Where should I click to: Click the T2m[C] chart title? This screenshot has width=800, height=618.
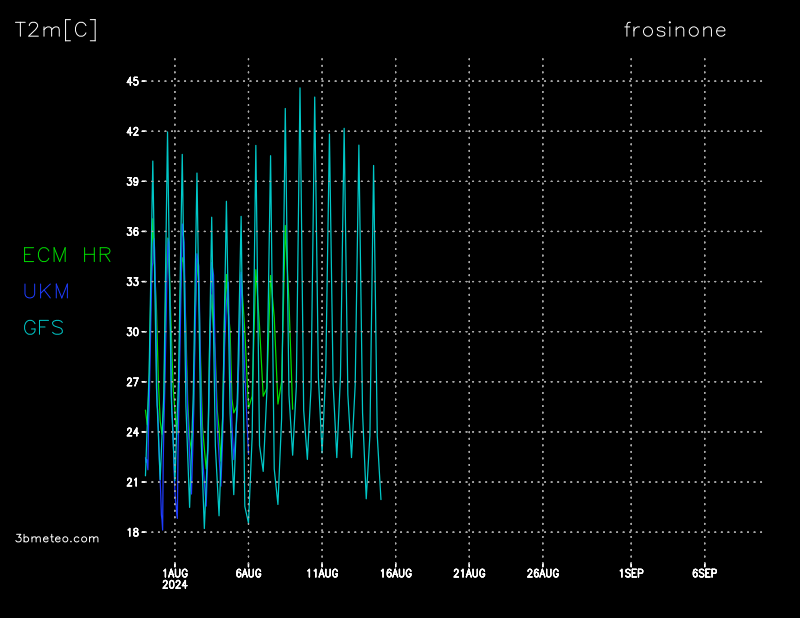(x=56, y=30)
